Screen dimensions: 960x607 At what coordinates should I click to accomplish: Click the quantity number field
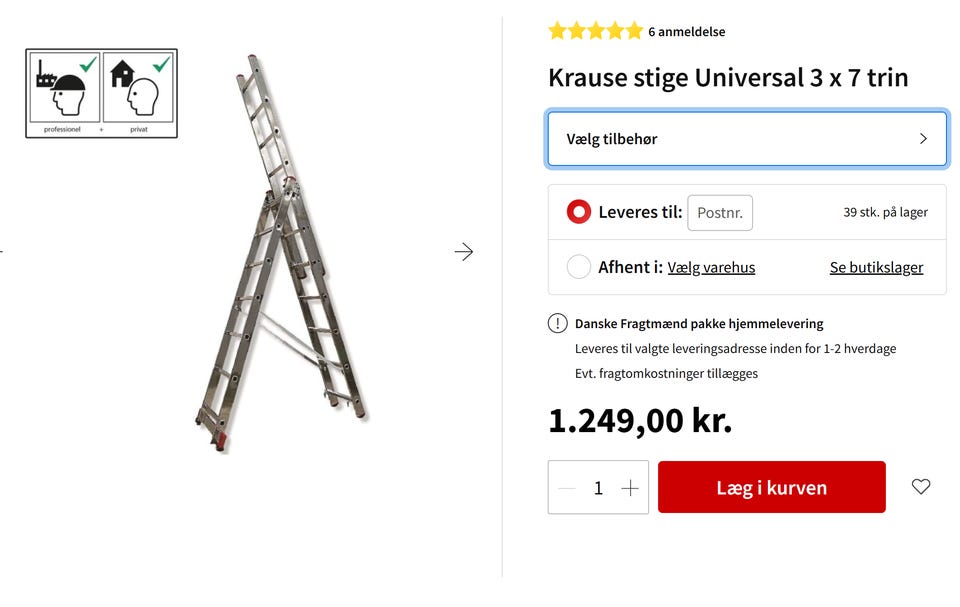pyautogui.click(x=598, y=488)
